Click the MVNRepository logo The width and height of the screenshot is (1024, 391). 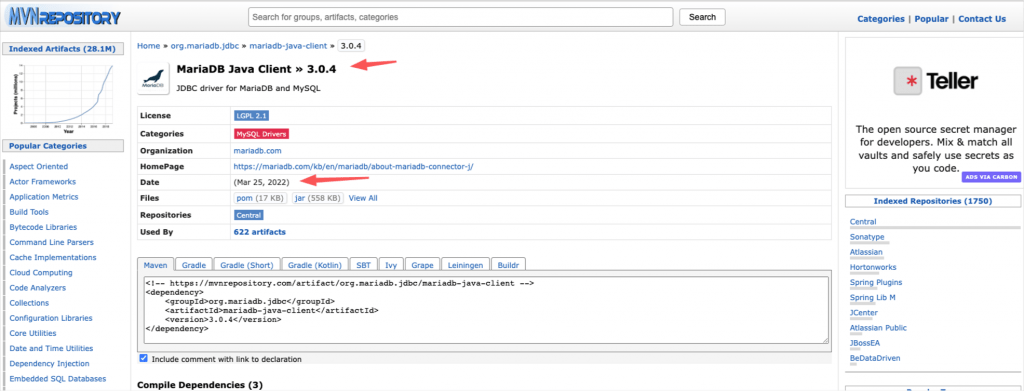pos(64,16)
